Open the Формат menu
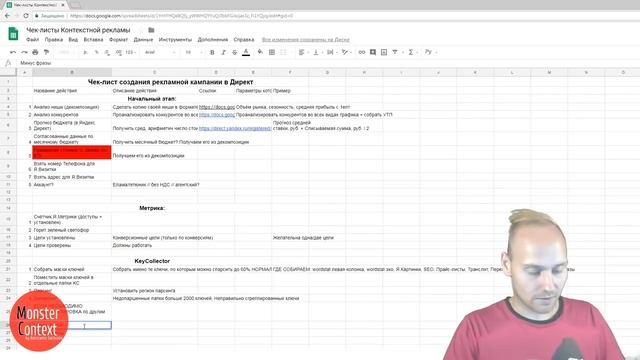The height and width of the screenshot is (360, 640). point(118,40)
